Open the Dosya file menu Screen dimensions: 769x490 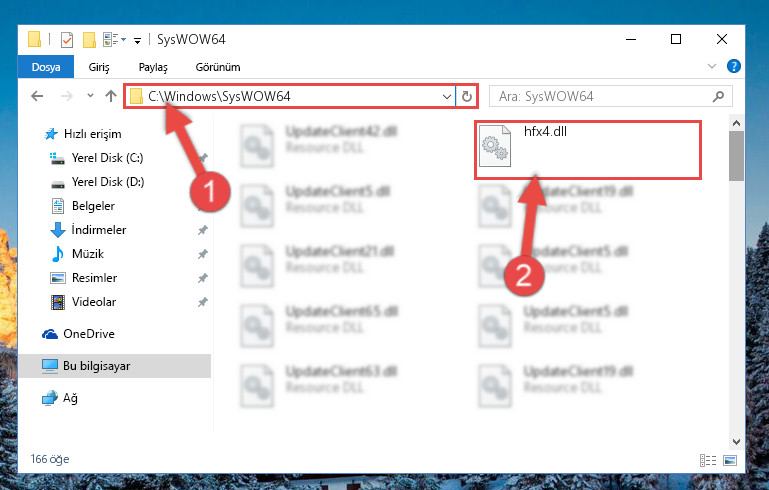pyautogui.click(x=46, y=67)
